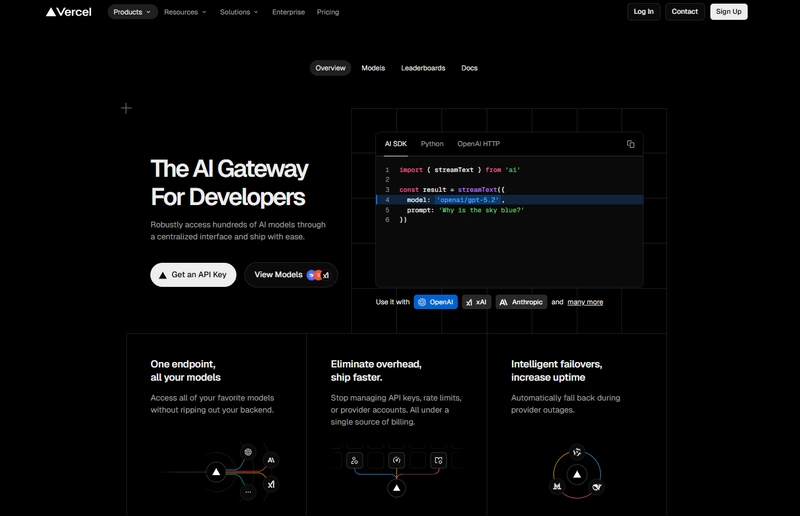This screenshot has width=800, height=516.
Task: Expand the Solutions navigation menu
Action: coord(239,12)
